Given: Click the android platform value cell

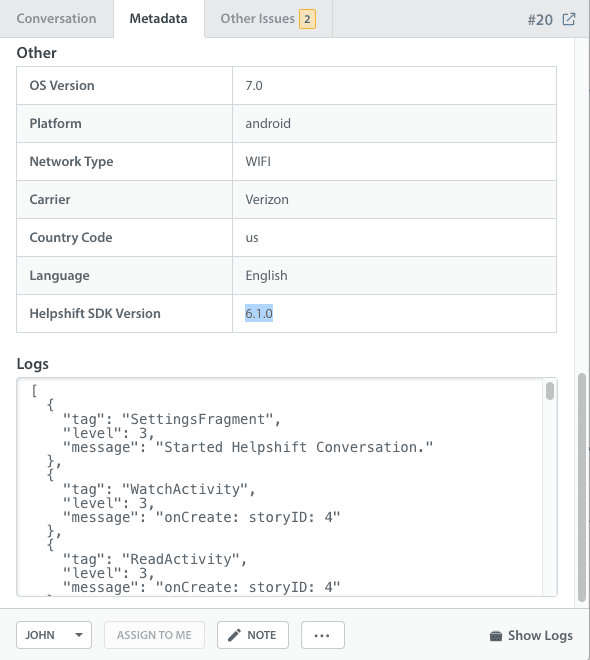Looking at the screenshot, I should pyautogui.click(x=394, y=123).
